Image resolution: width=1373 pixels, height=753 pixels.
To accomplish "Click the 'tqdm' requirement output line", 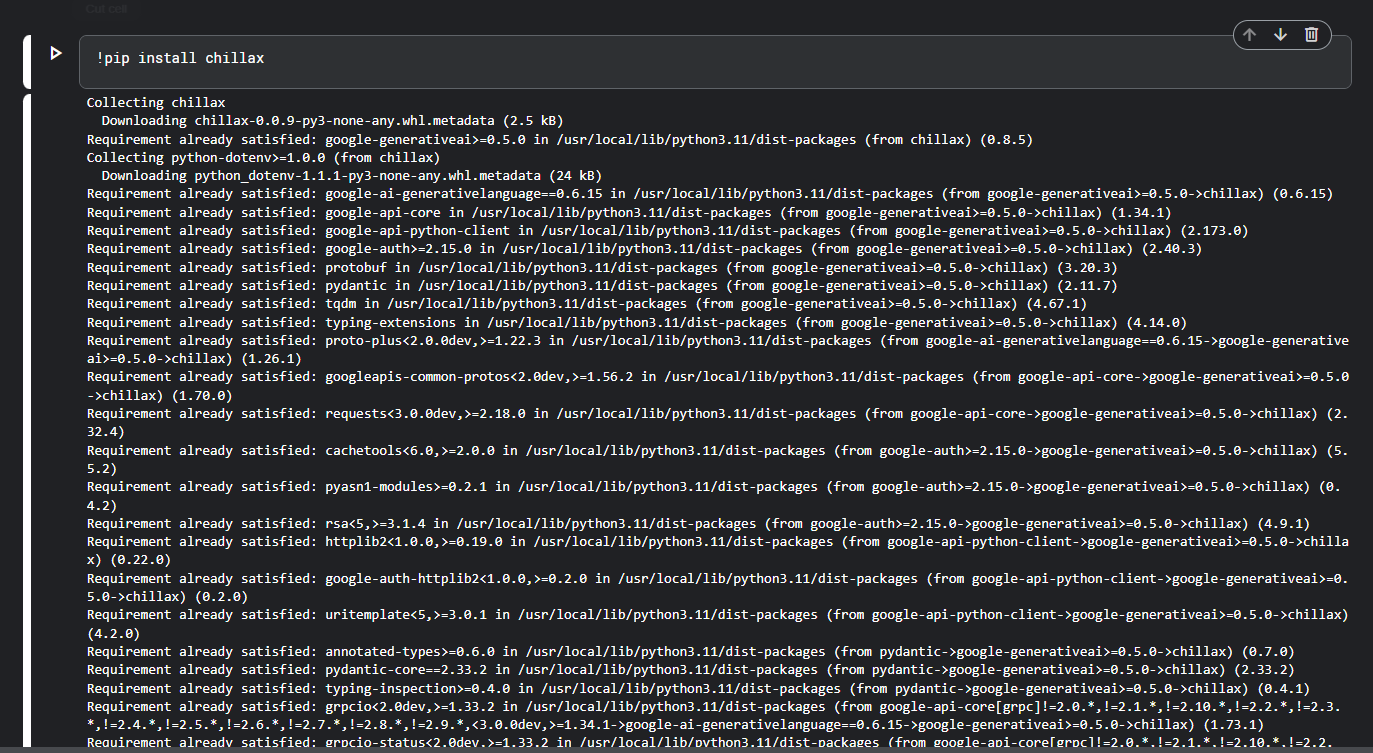I will pyautogui.click(x=585, y=303).
